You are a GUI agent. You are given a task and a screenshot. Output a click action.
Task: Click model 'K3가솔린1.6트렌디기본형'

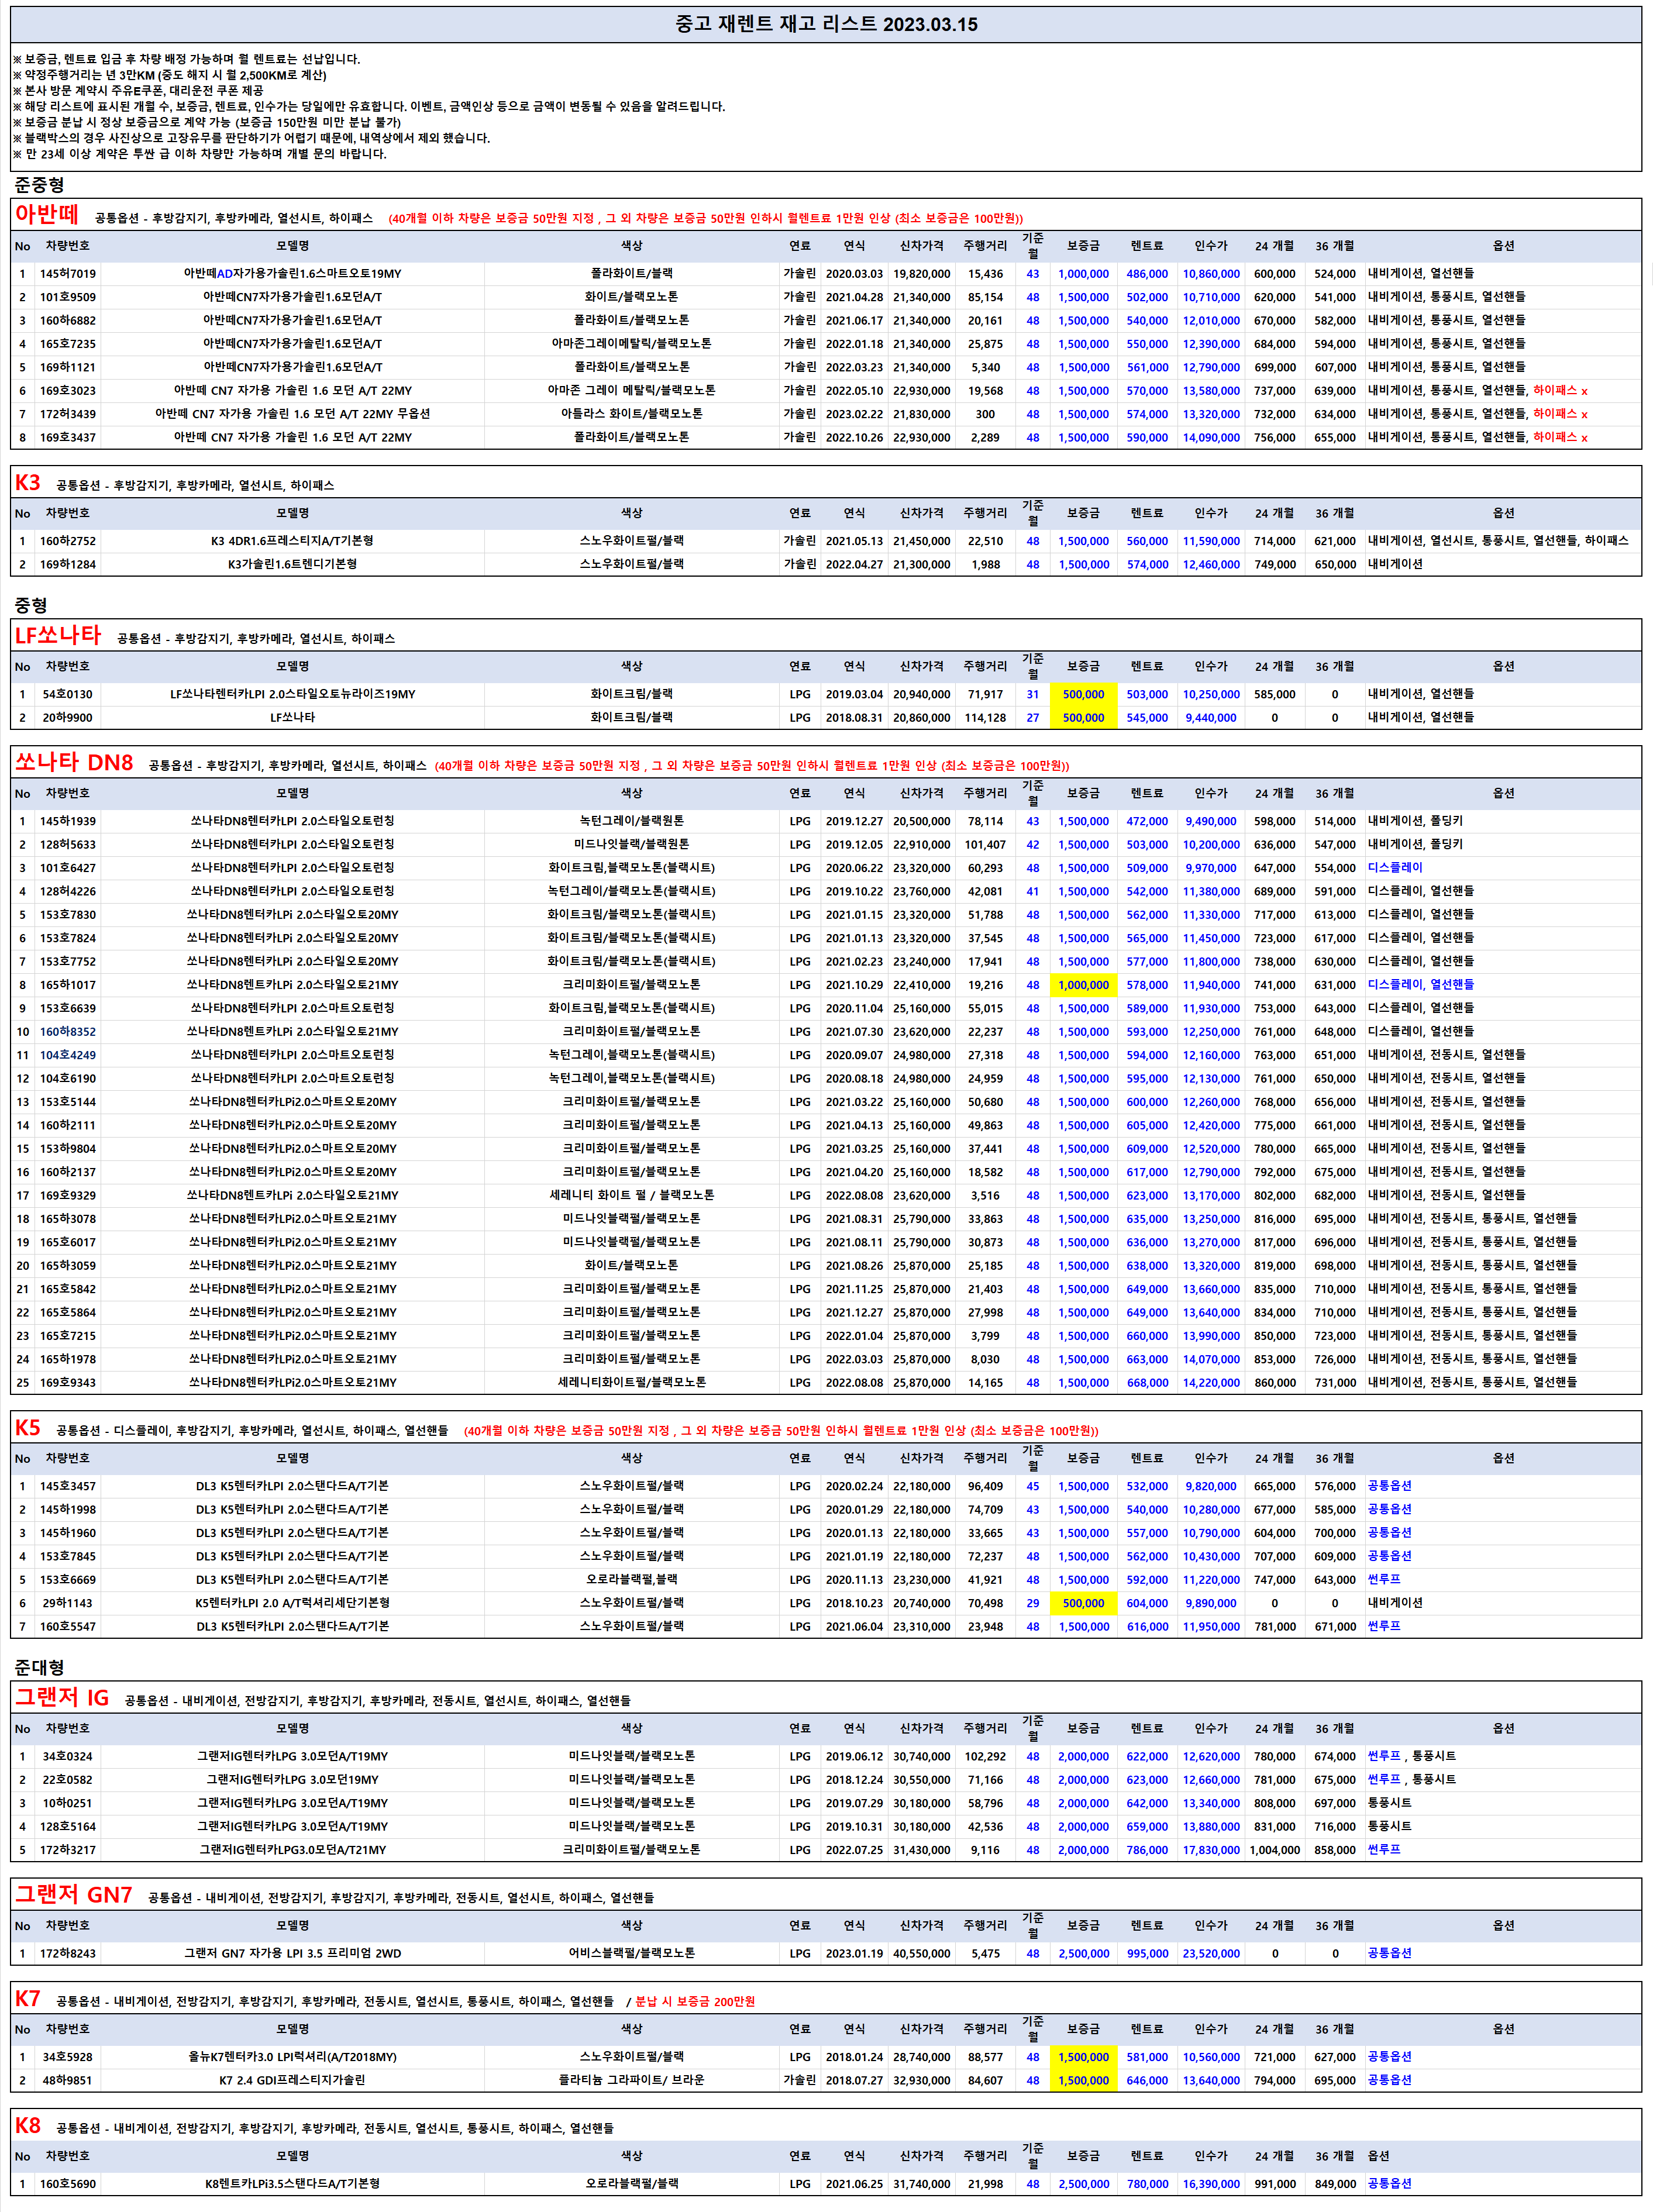[292, 564]
